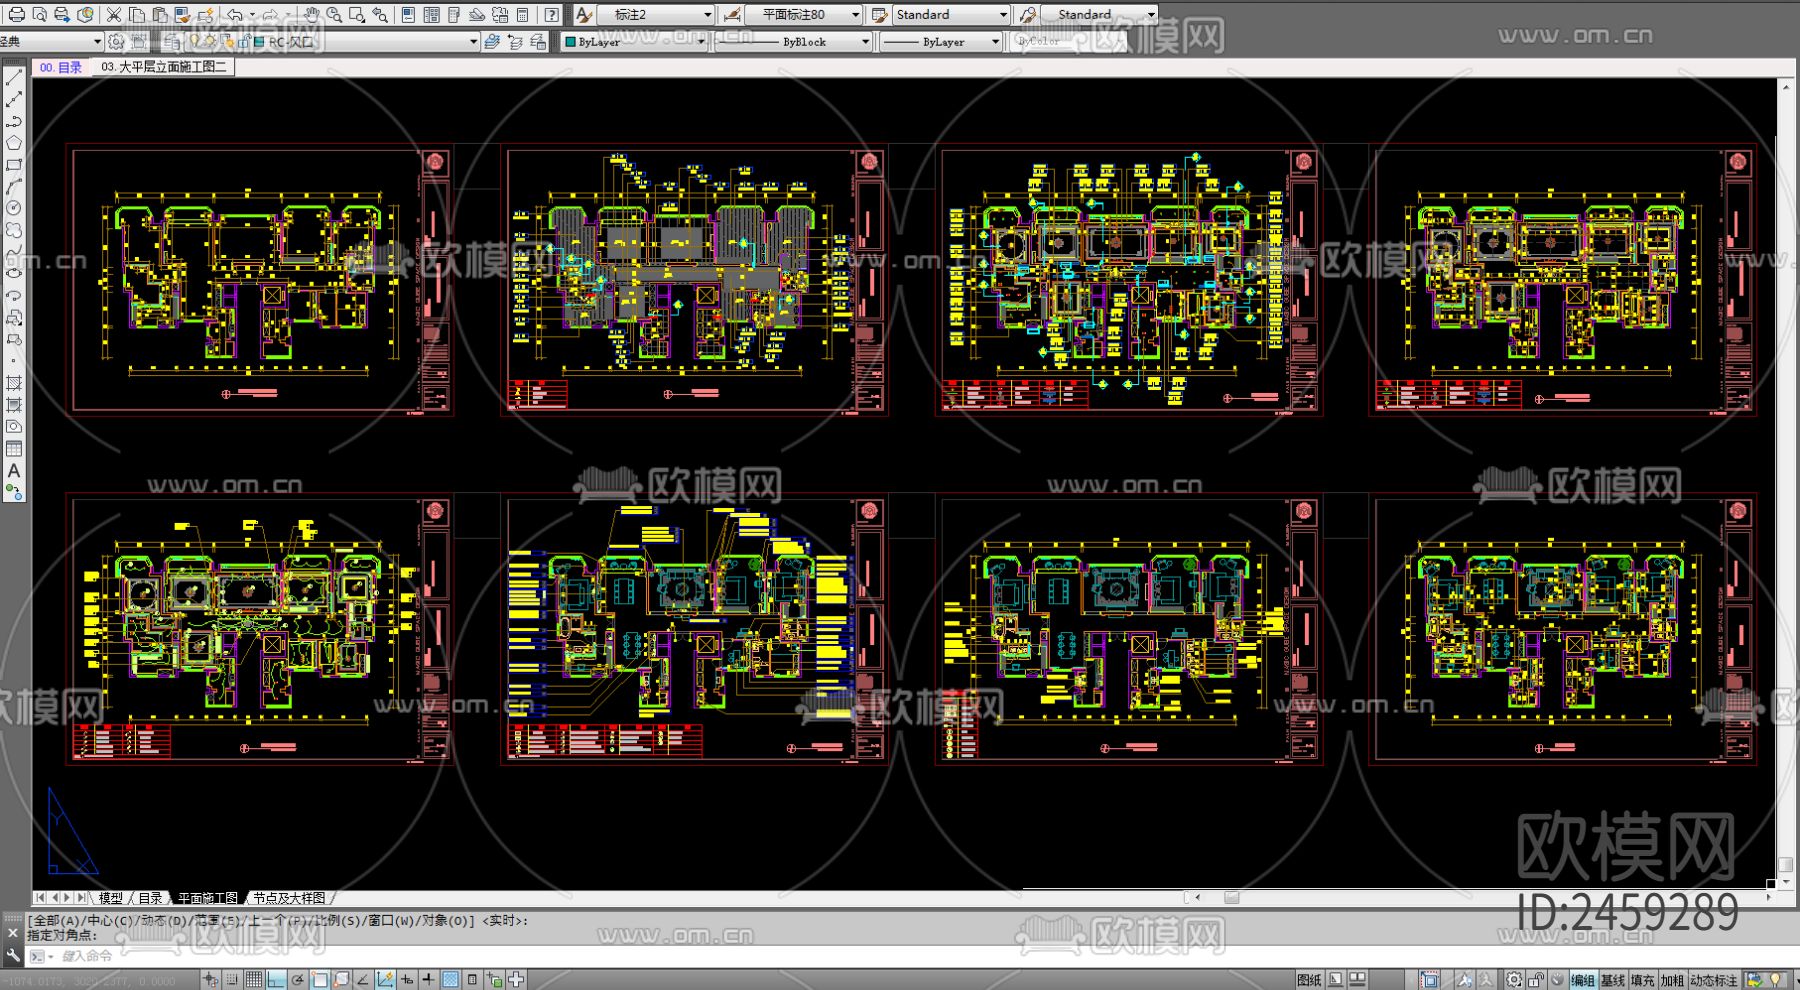Open the ByLayer lineweight dropdown
Screen dimensions: 1800x990
(940, 42)
